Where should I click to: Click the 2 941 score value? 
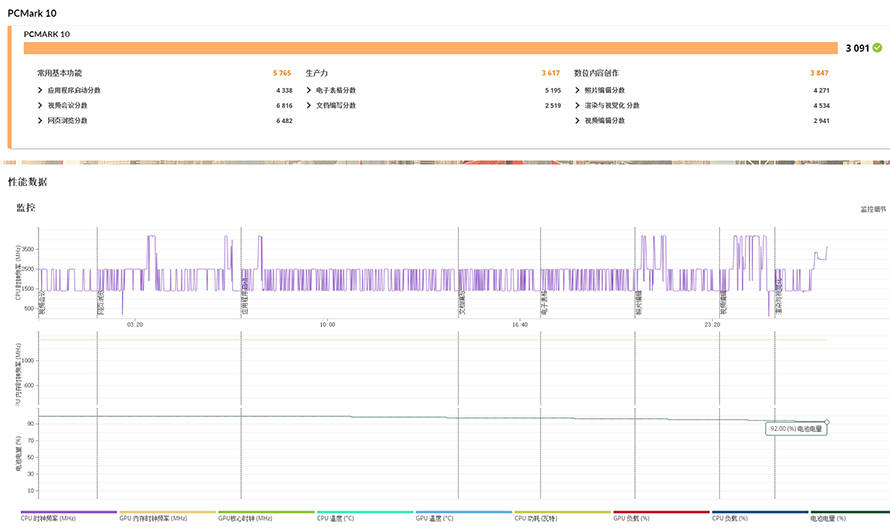coord(821,120)
